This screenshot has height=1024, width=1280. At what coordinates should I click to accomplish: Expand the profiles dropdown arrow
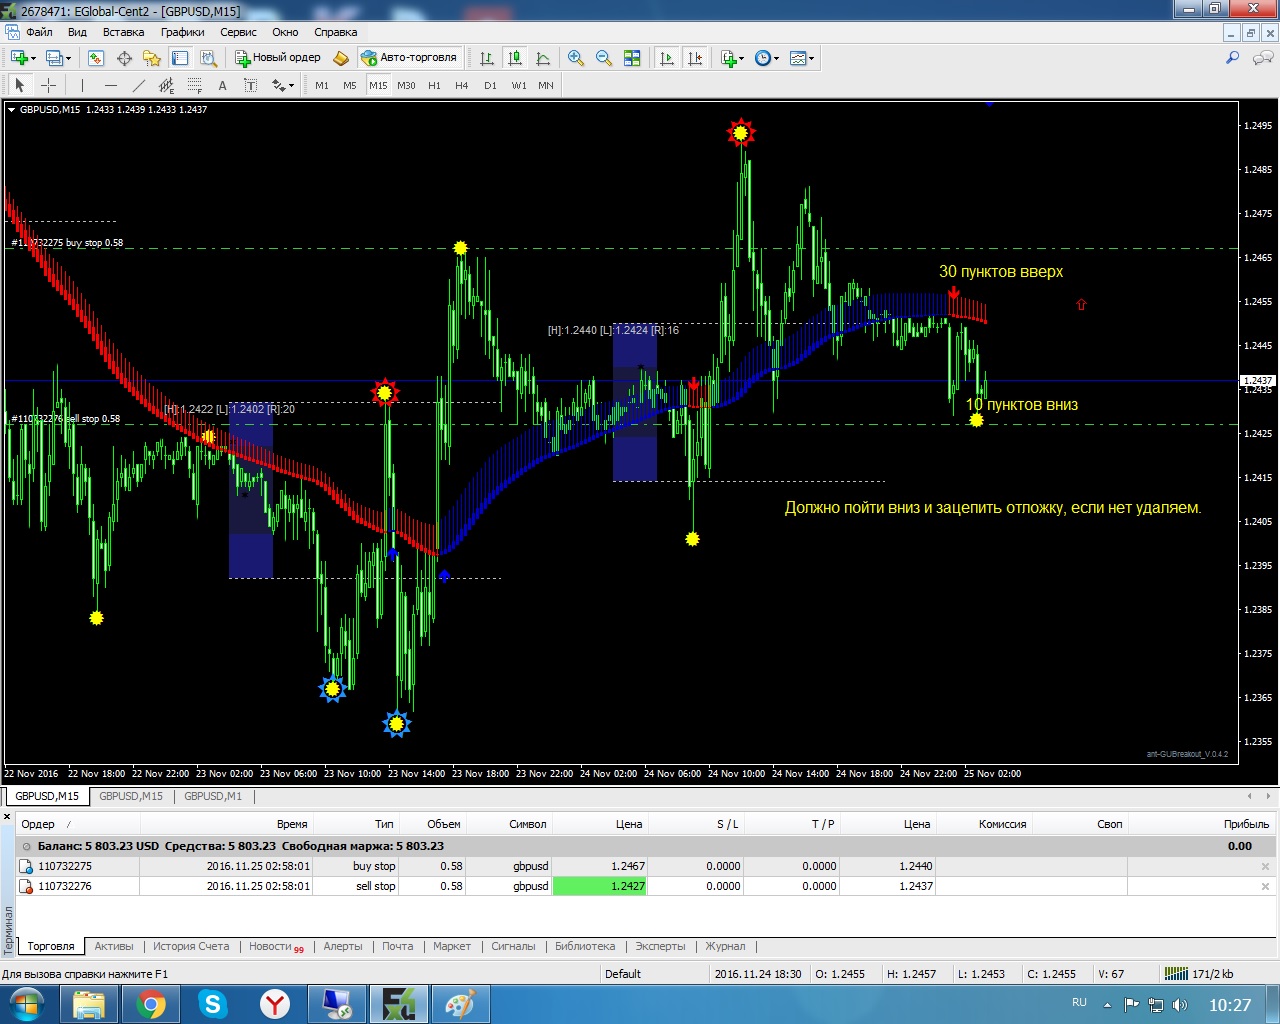pyautogui.click(x=68, y=58)
